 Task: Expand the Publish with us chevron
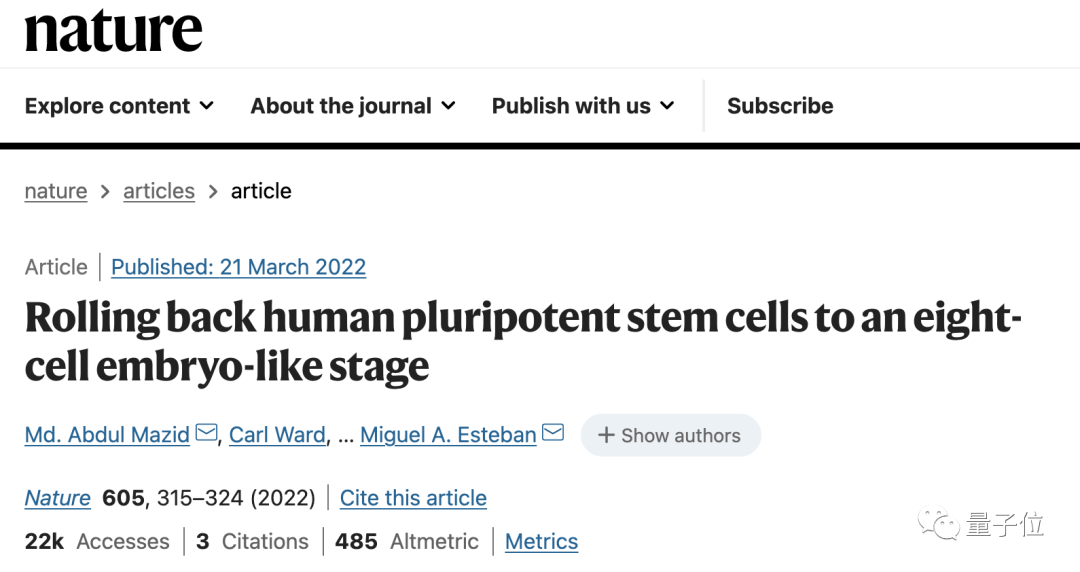click(667, 105)
